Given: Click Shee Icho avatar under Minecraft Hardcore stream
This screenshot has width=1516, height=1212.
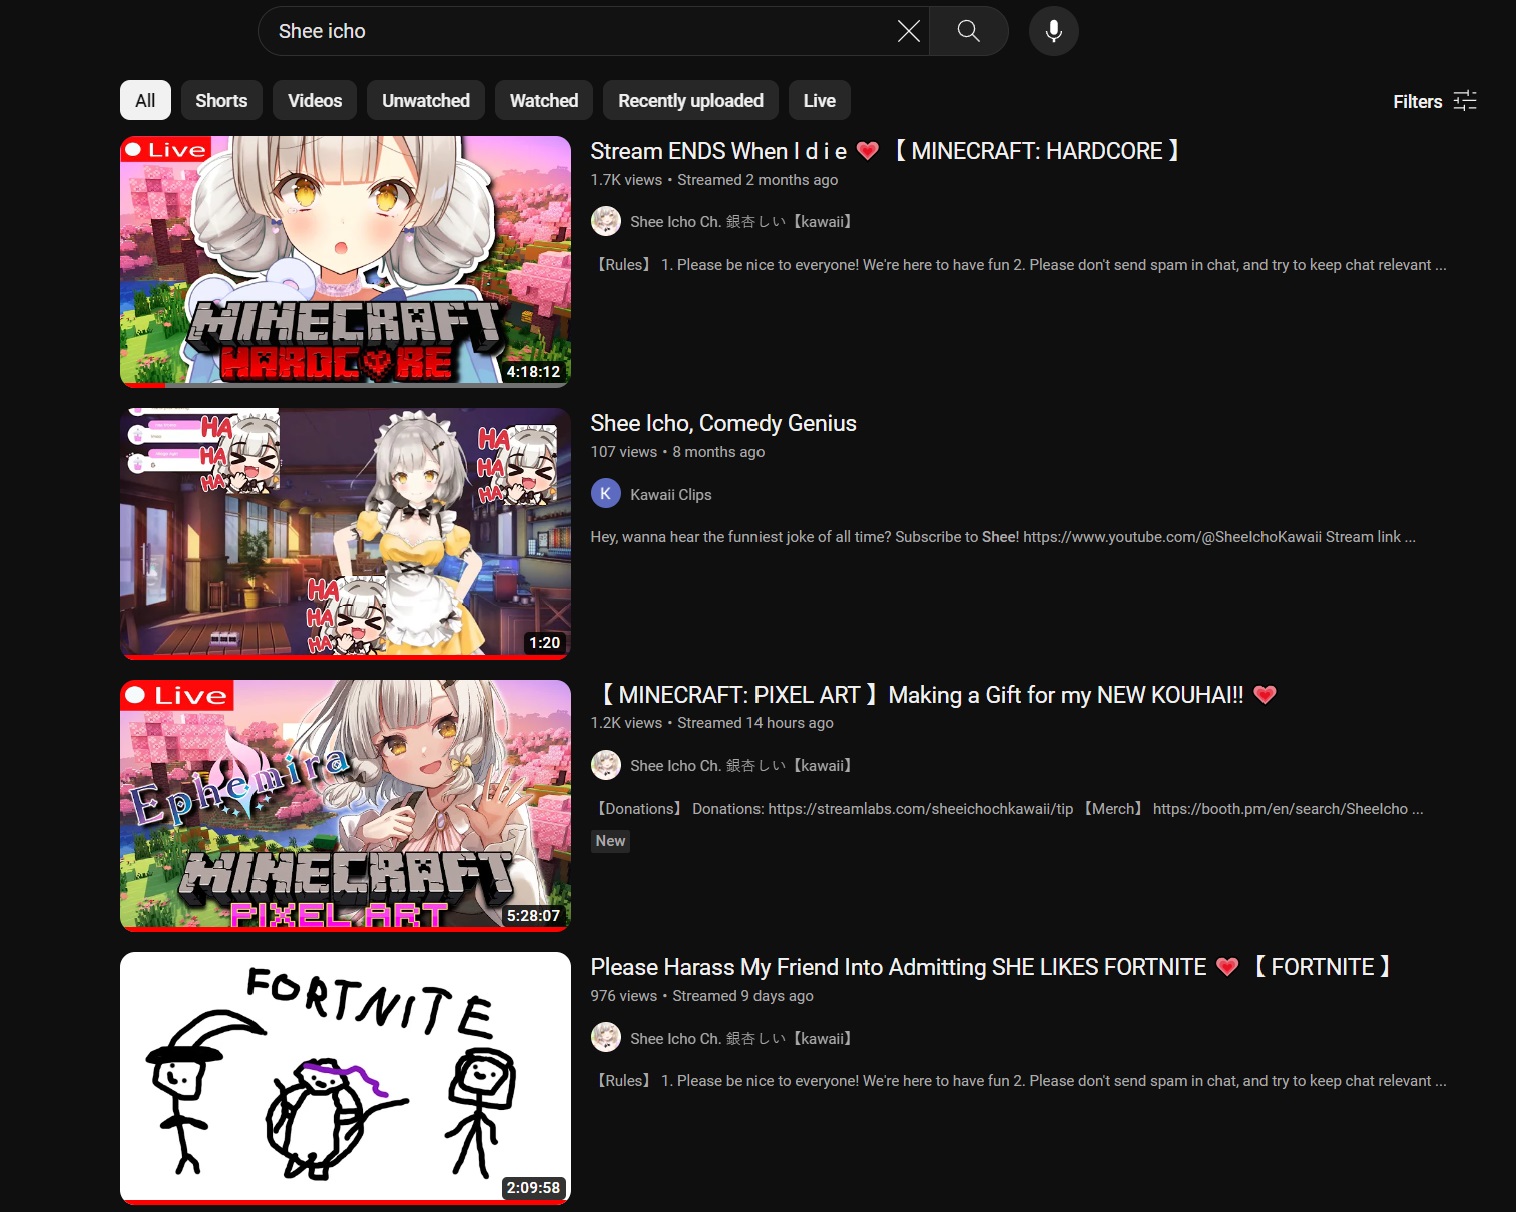Looking at the screenshot, I should click(x=605, y=221).
